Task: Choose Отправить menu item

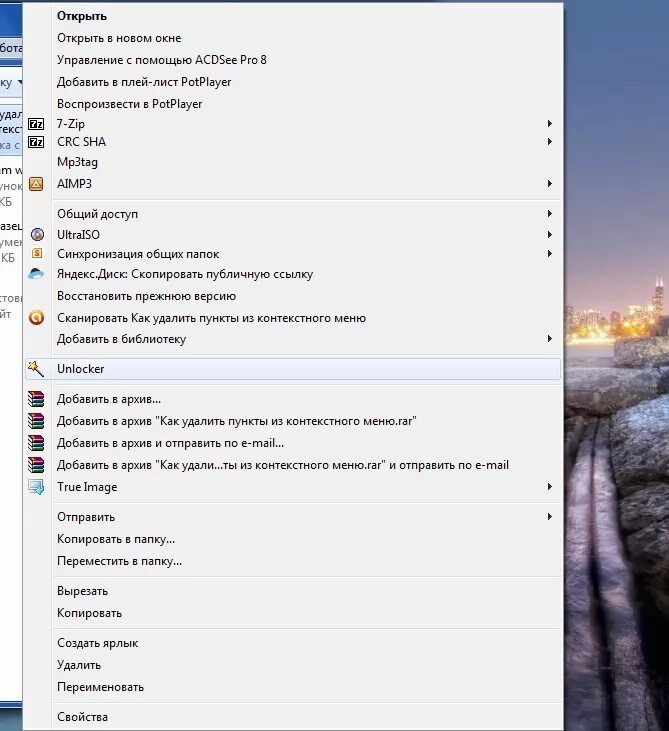Action: click(293, 517)
